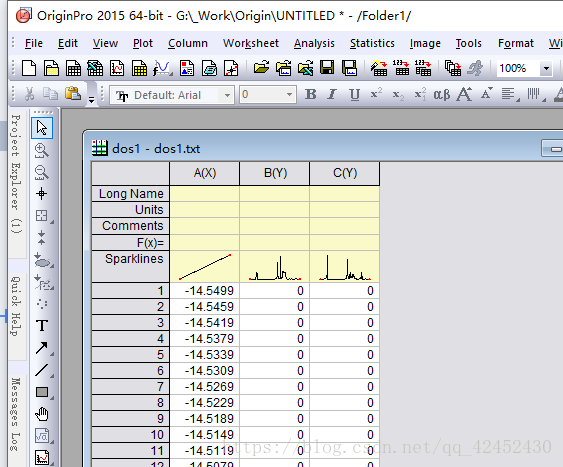Open the Image menu

pos(425,43)
